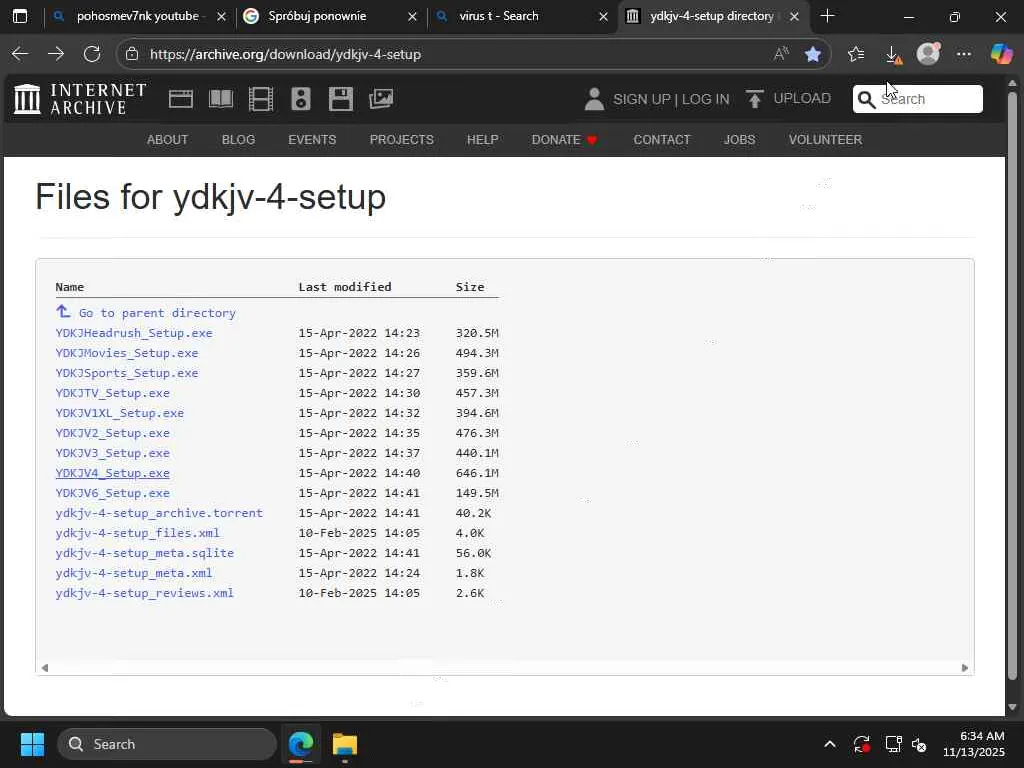Open the Images icon
Image resolution: width=1024 pixels, height=768 pixels.
[x=381, y=99]
